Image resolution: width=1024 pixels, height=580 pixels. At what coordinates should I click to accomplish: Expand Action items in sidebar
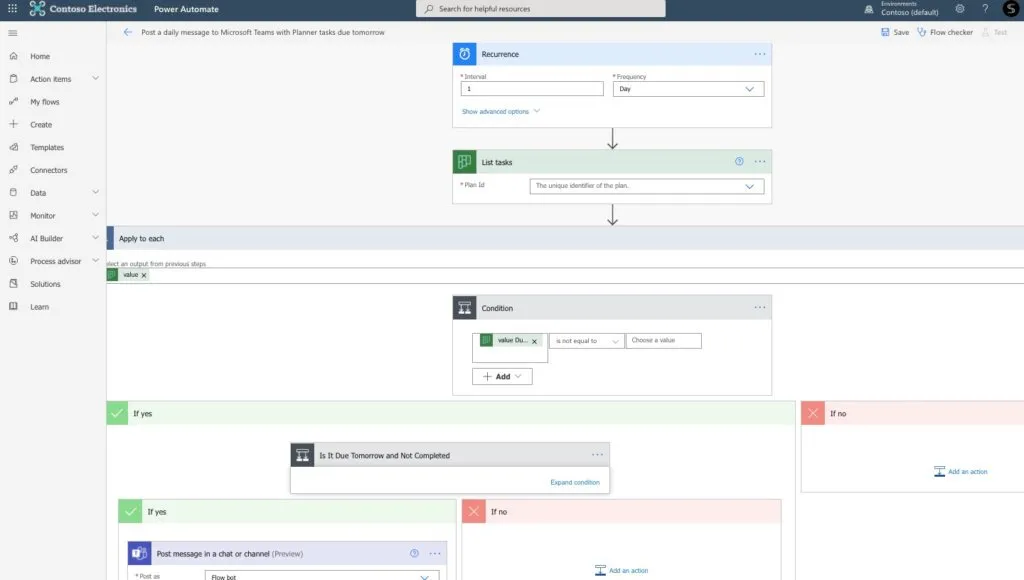(95, 78)
